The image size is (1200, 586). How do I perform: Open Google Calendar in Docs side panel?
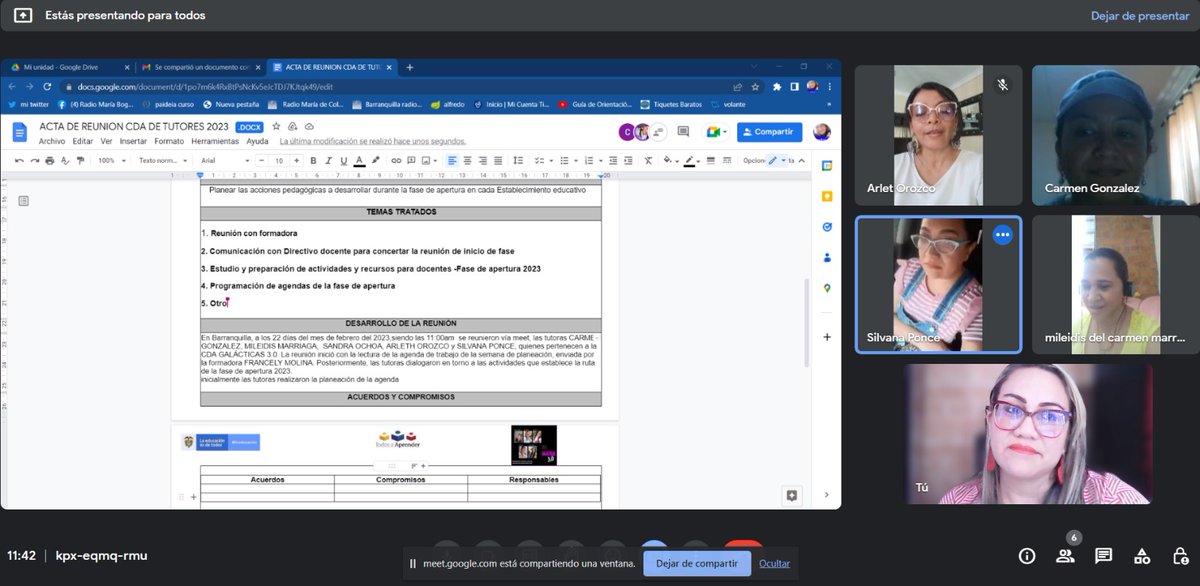pyautogui.click(x=827, y=165)
